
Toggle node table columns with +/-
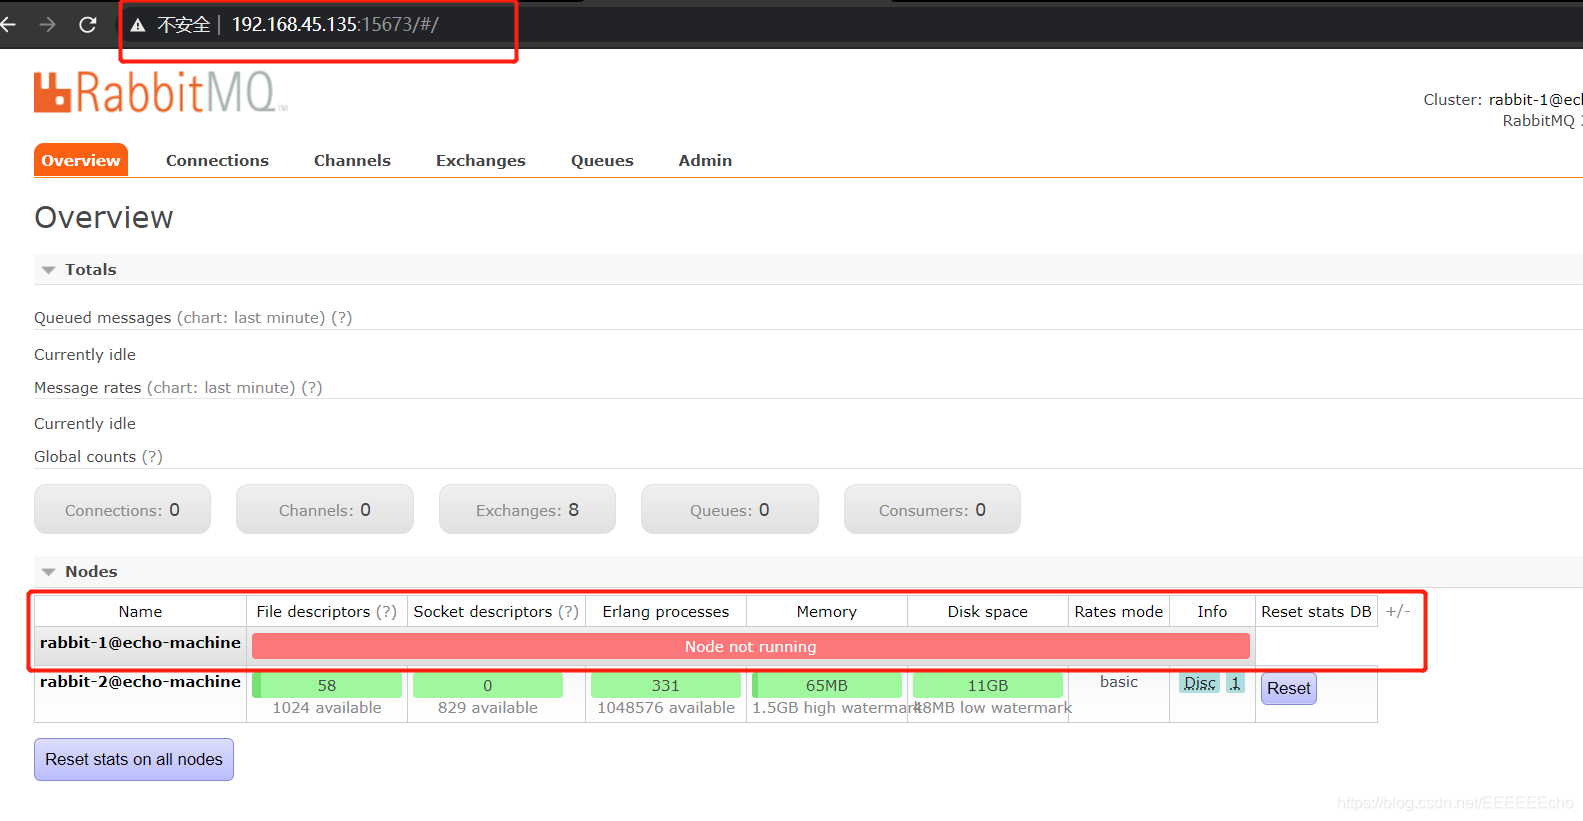tap(1398, 611)
